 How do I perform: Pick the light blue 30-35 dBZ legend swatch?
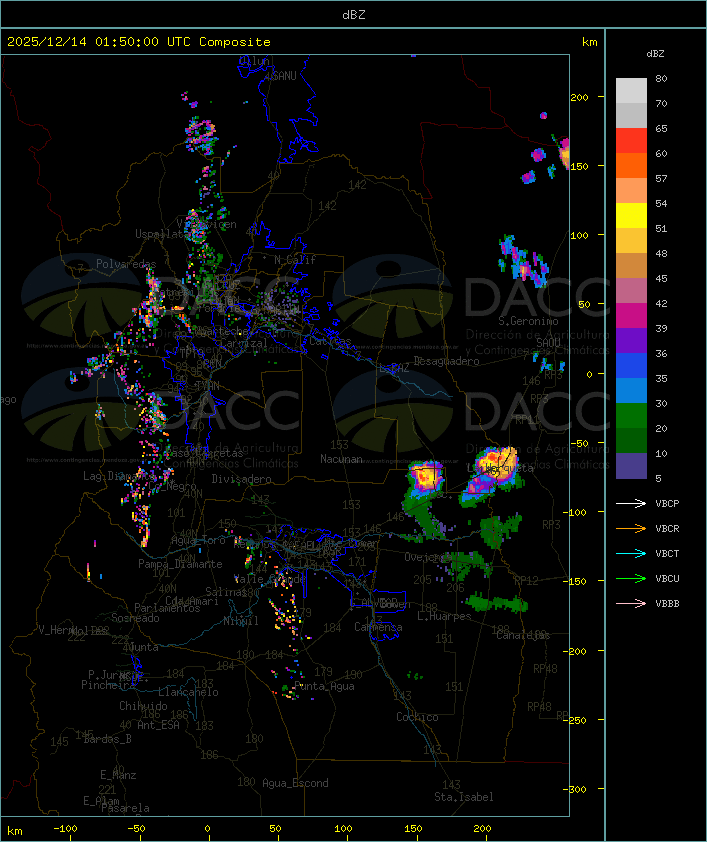[x=631, y=390]
